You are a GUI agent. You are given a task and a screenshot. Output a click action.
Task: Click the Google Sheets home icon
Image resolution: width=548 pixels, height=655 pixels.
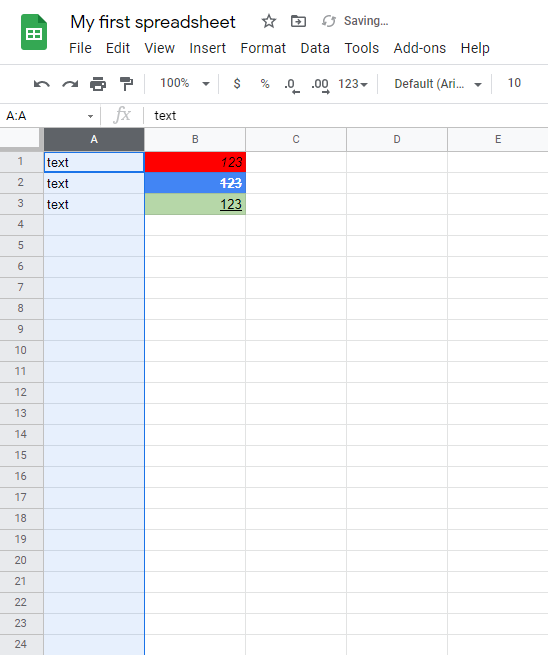[34, 32]
